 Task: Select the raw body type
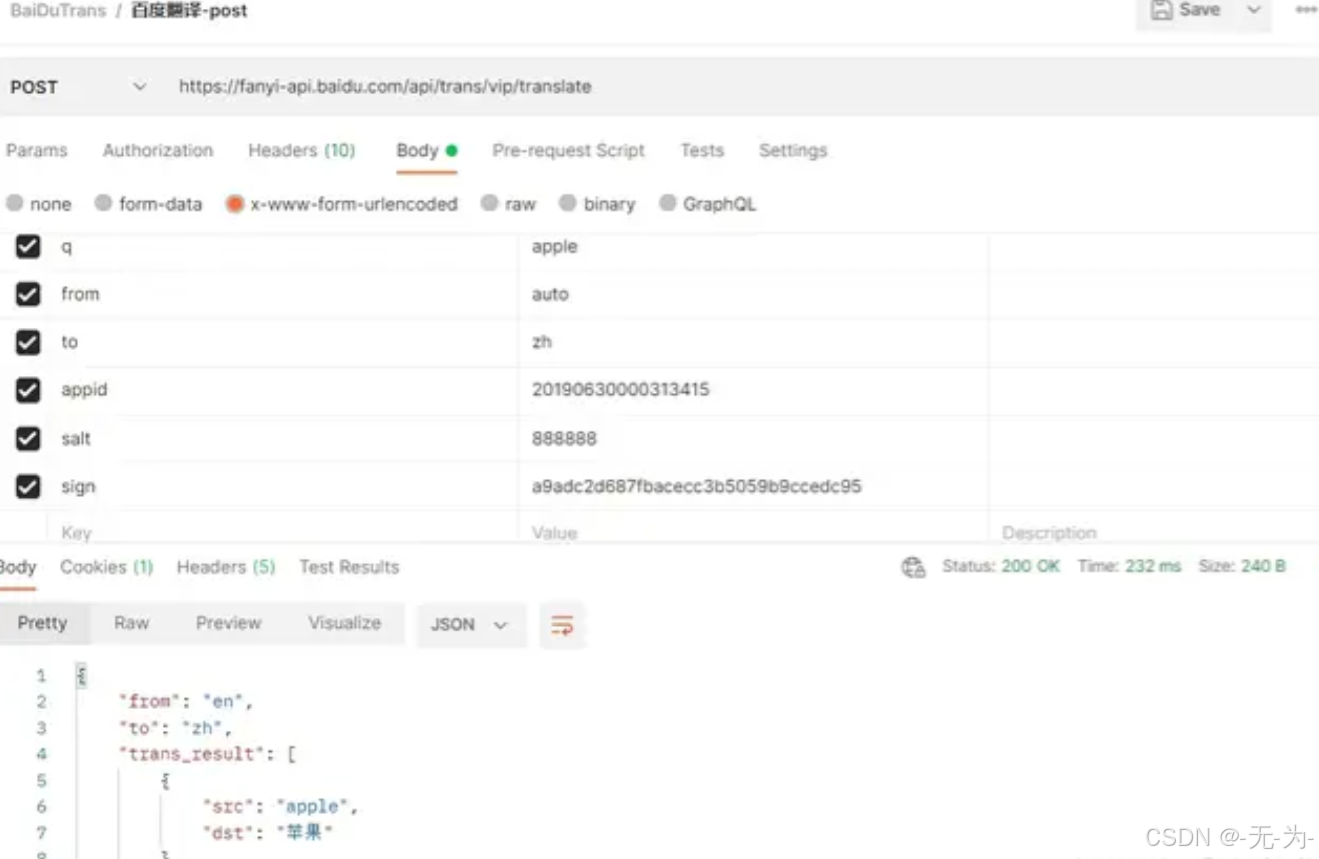508,204
